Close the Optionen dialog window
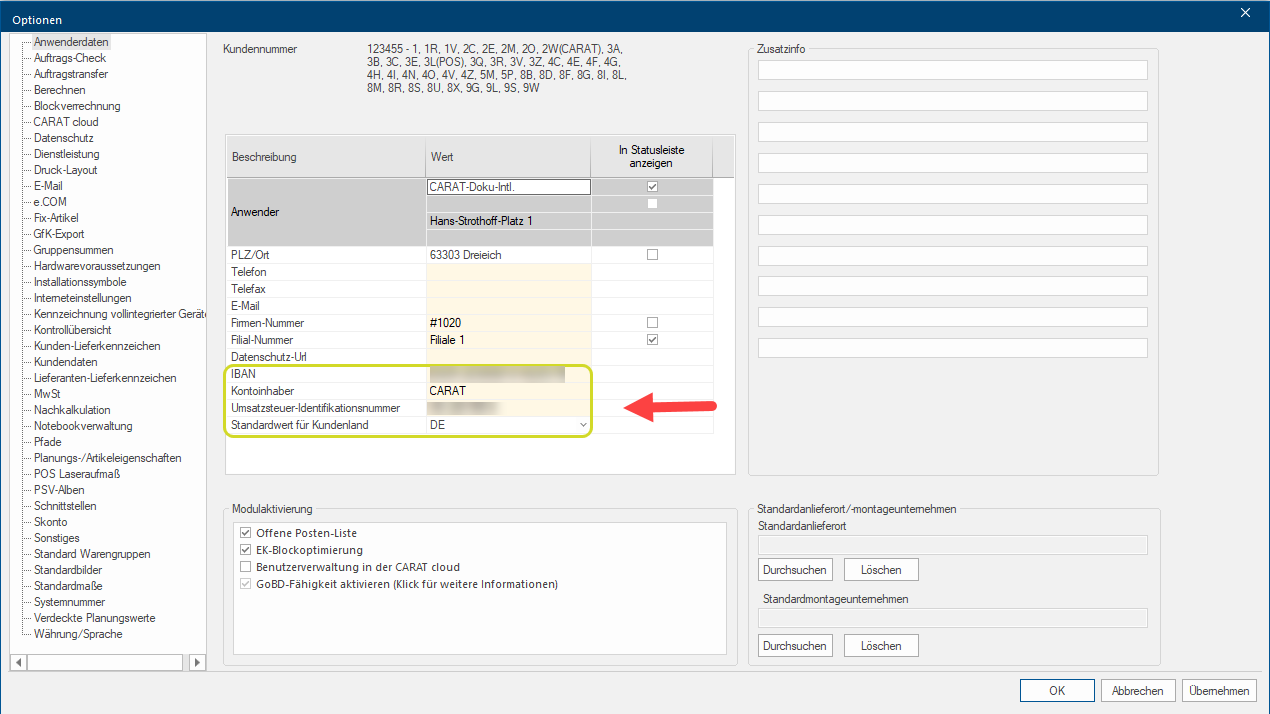 [x=1245, y=13]
